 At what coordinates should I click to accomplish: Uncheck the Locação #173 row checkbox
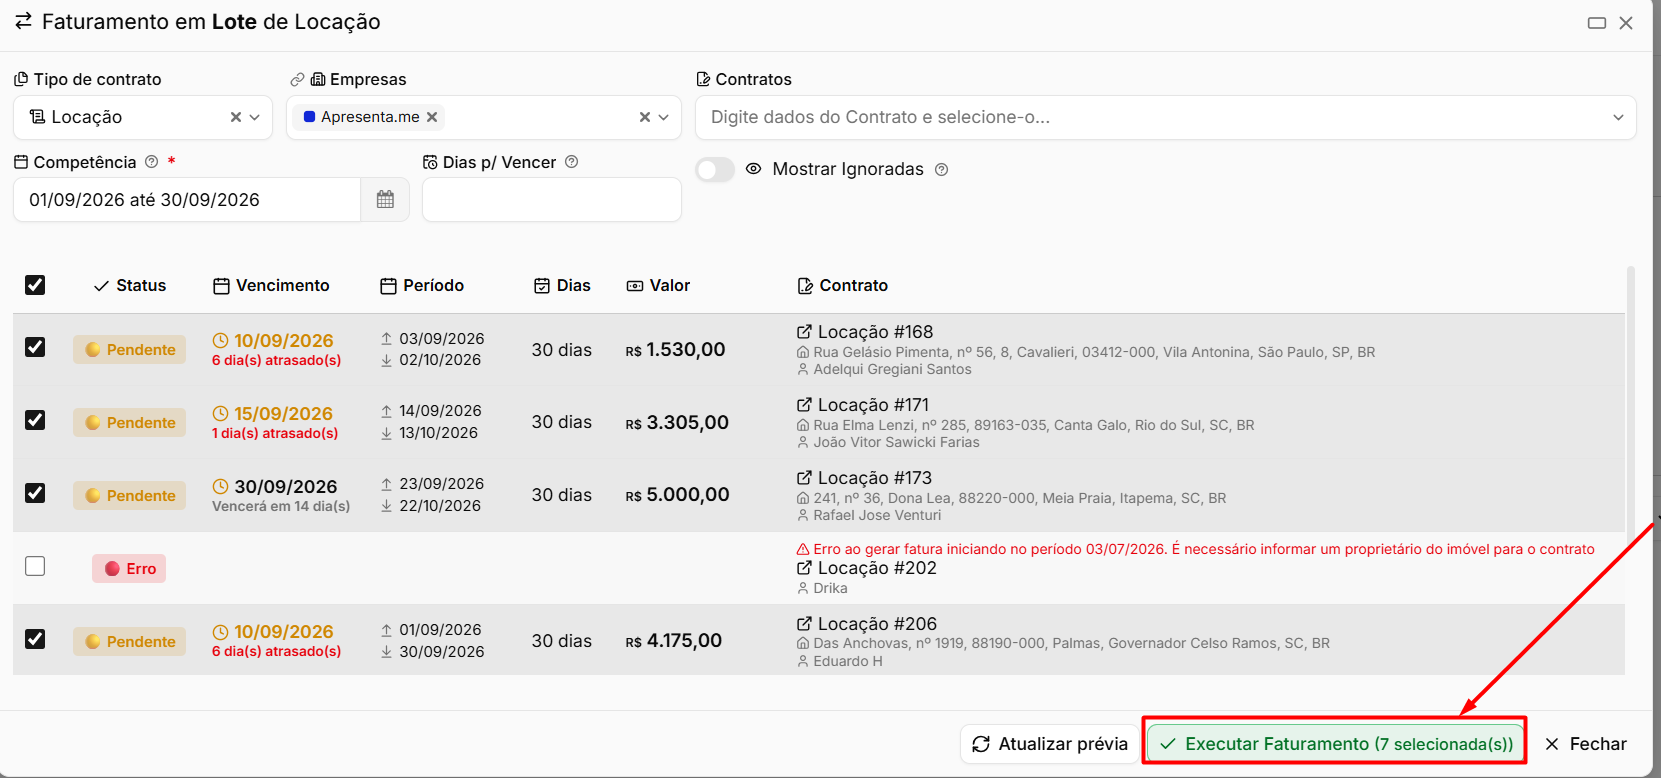point(35,493)
